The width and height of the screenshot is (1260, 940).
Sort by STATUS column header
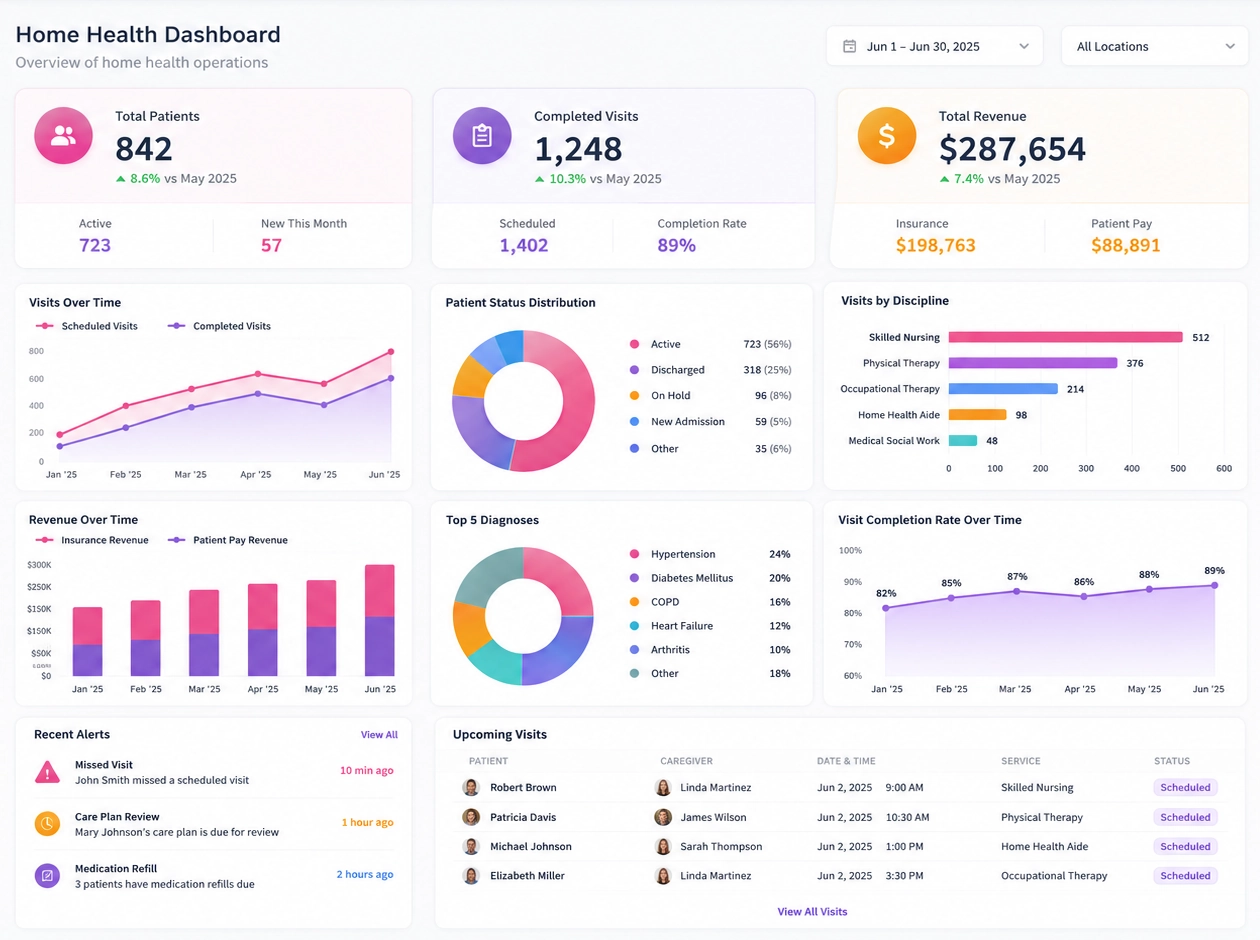click(1172, 761)
